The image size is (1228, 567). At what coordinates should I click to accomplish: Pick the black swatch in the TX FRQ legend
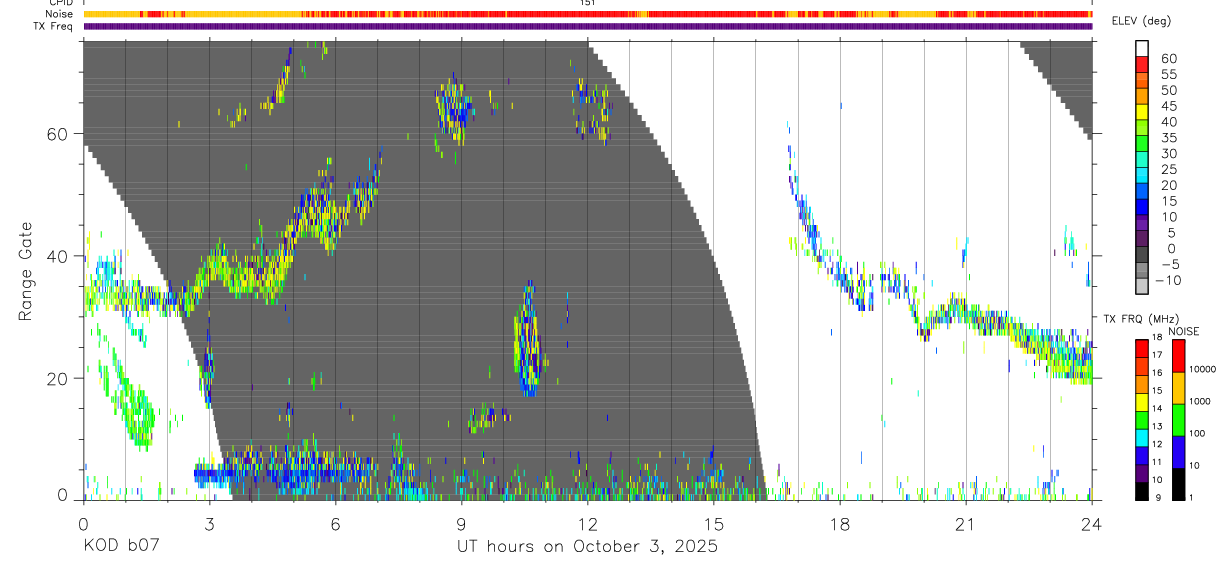1141,491
